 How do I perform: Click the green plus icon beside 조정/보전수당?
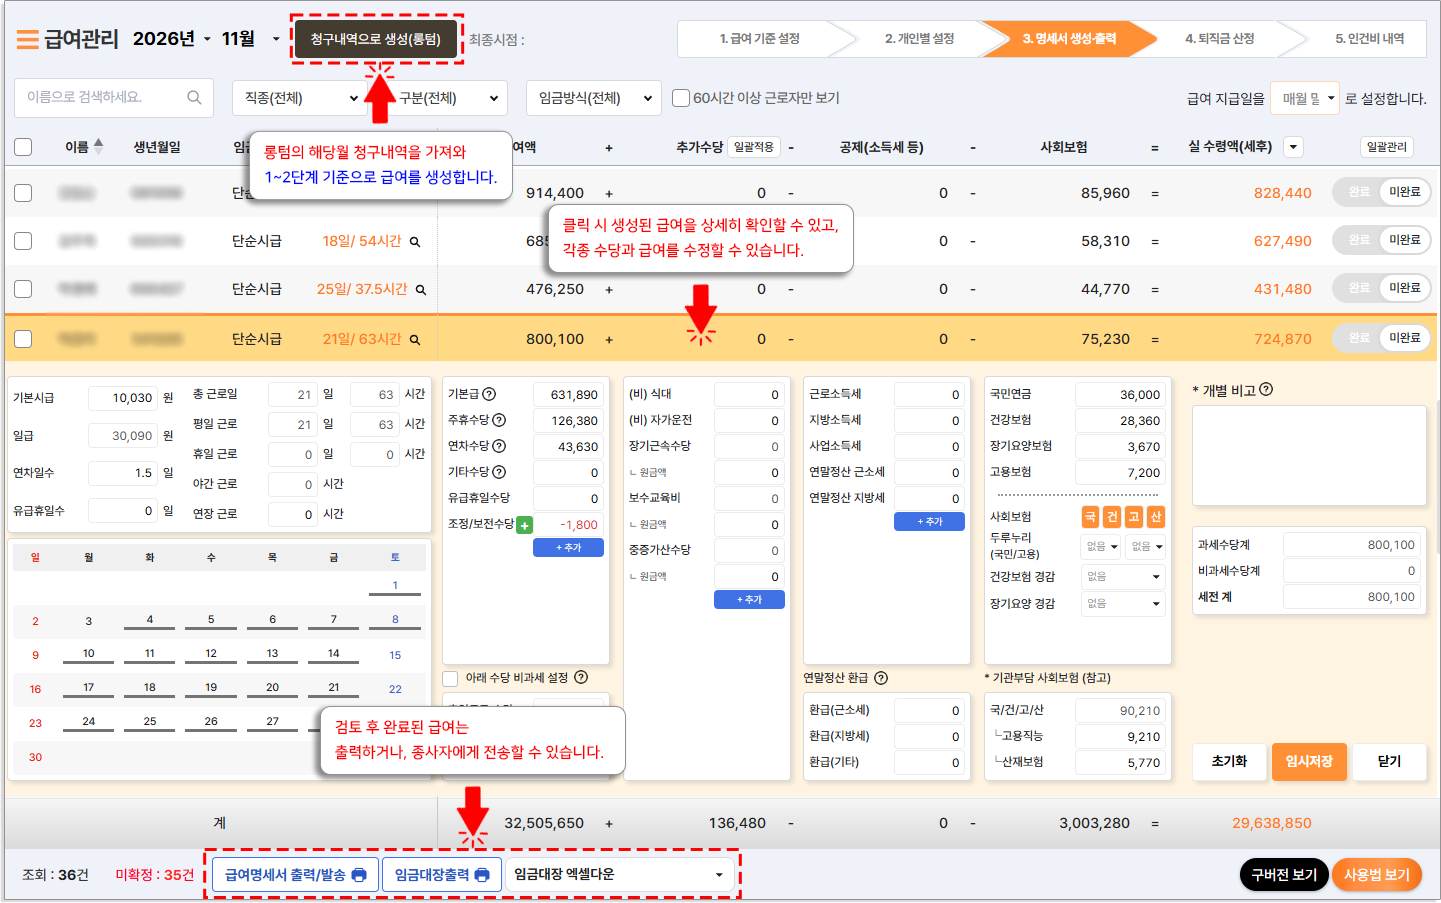pos(525,525)
